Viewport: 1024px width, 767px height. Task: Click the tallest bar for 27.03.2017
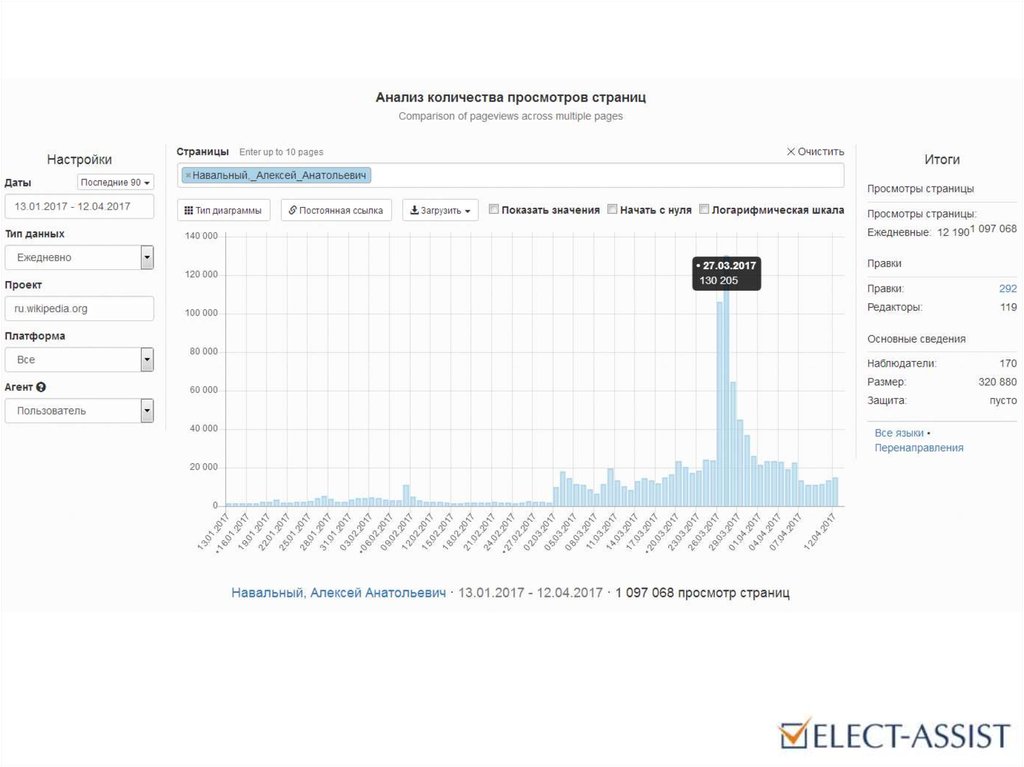pos(727,400)
